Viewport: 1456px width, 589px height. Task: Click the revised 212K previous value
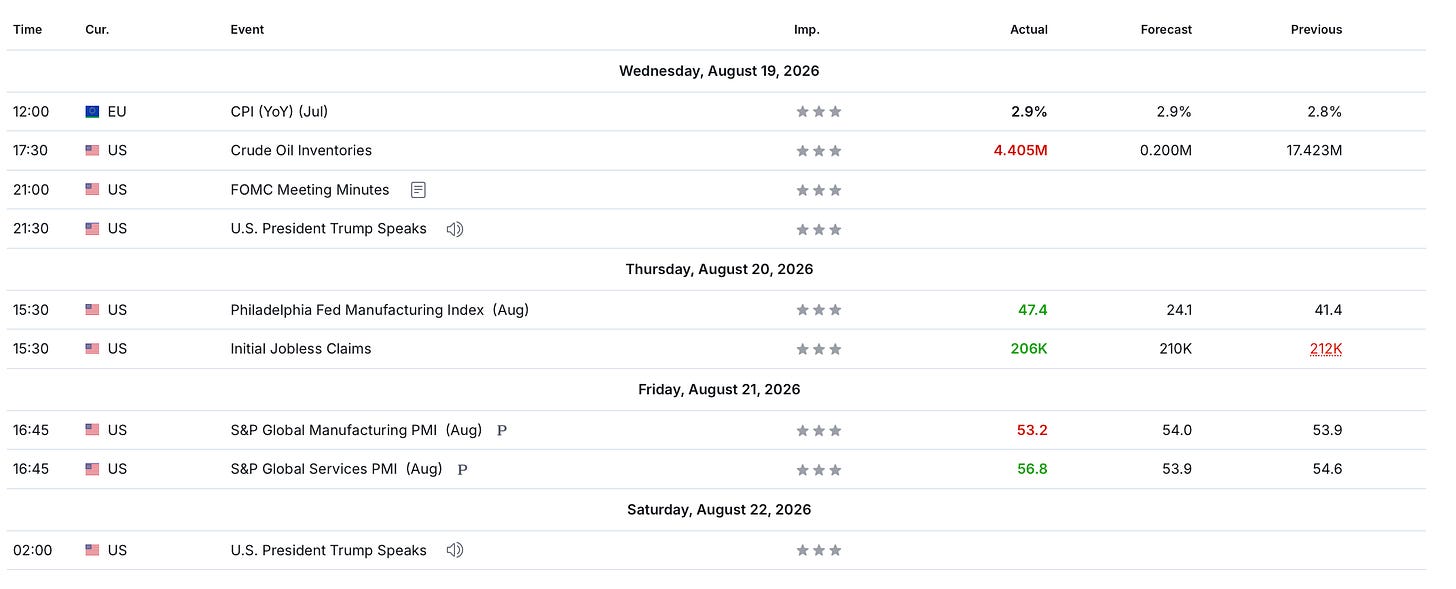(1326, 349)
